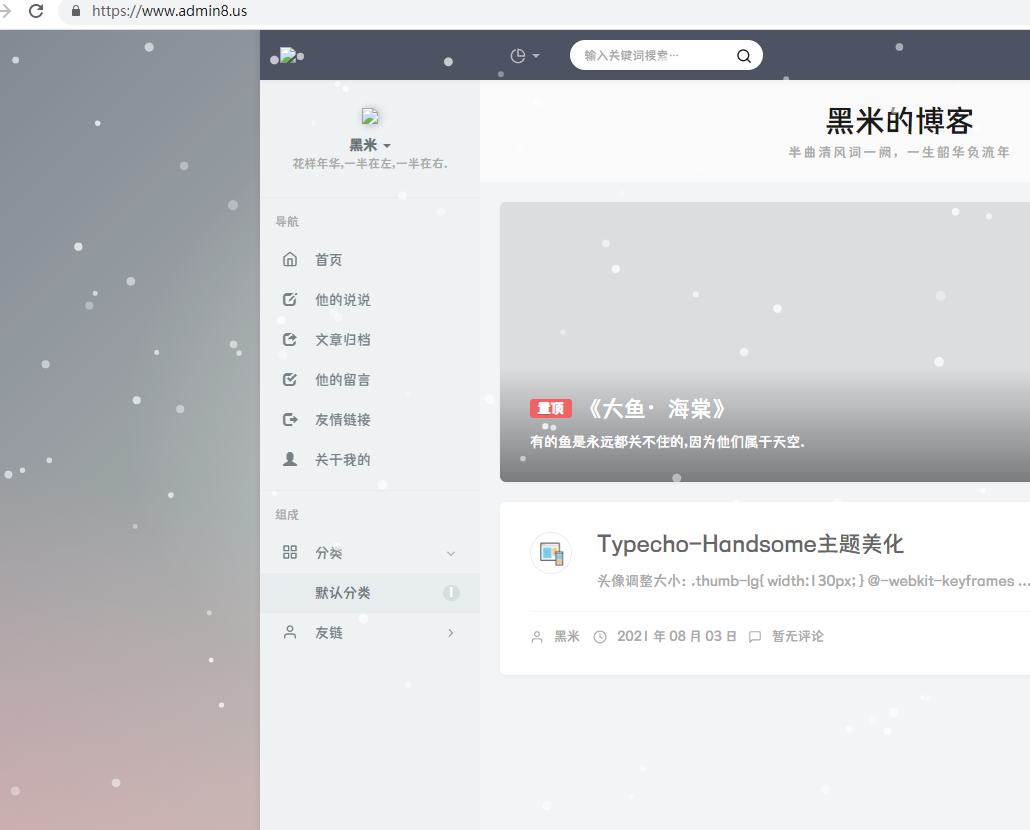Click the 关于我的 person icon
Viewport: 1030px width, 830px height.
[290, 460]
